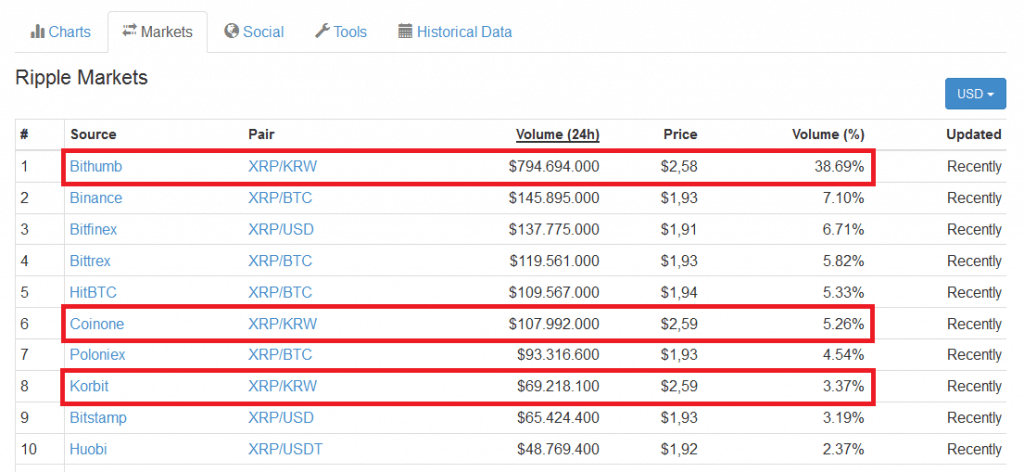The height and width of the screenshot is (472, 1024).
Task: Click the globe icon beside Social
Action: click(x=231, y=31)
